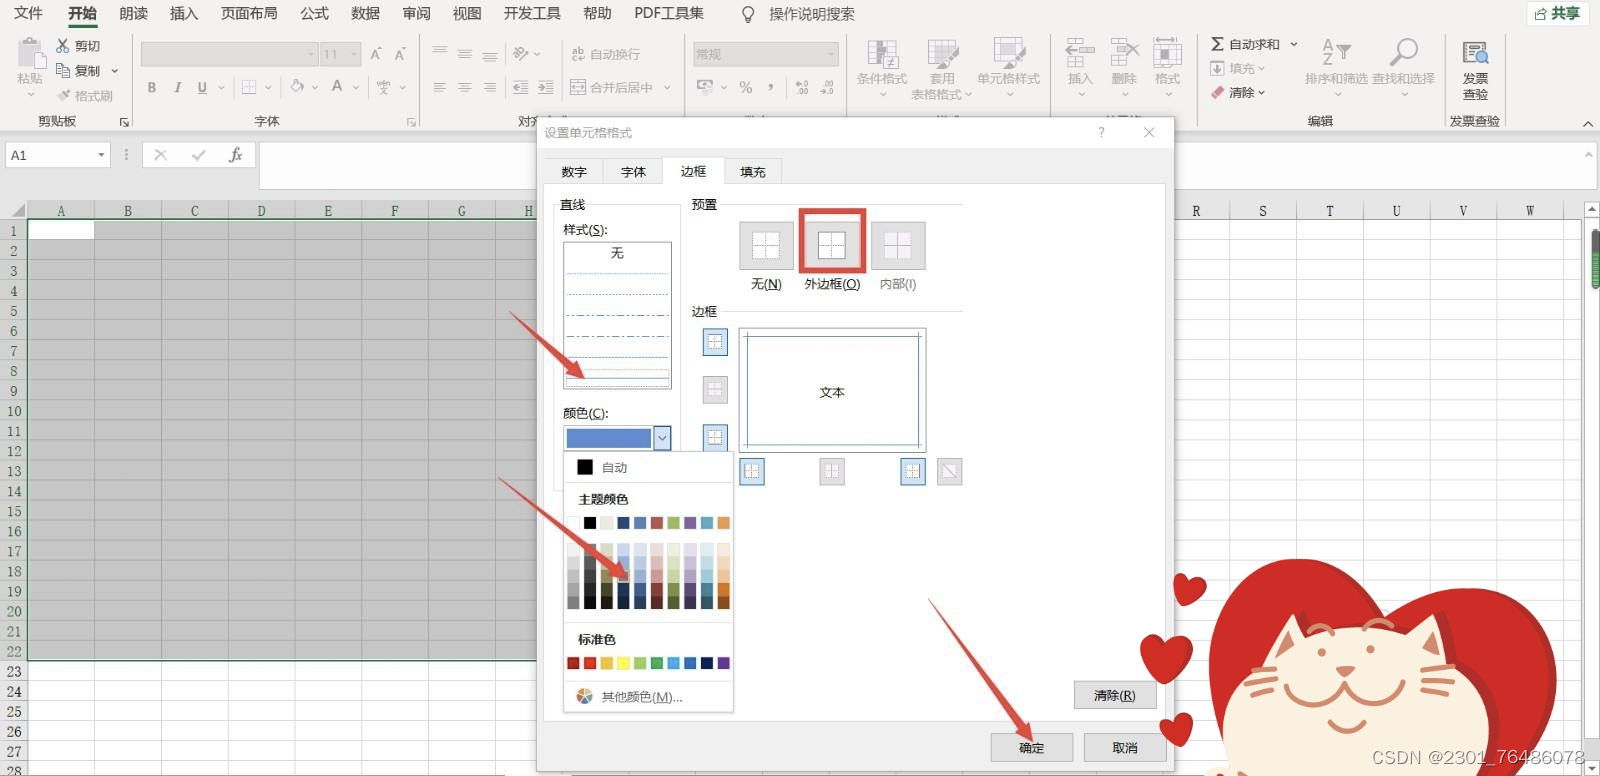Open the border Color (颜色) dropdown arrow
The width and height of the screenshot is (1600, 776).
click(662, 438)
